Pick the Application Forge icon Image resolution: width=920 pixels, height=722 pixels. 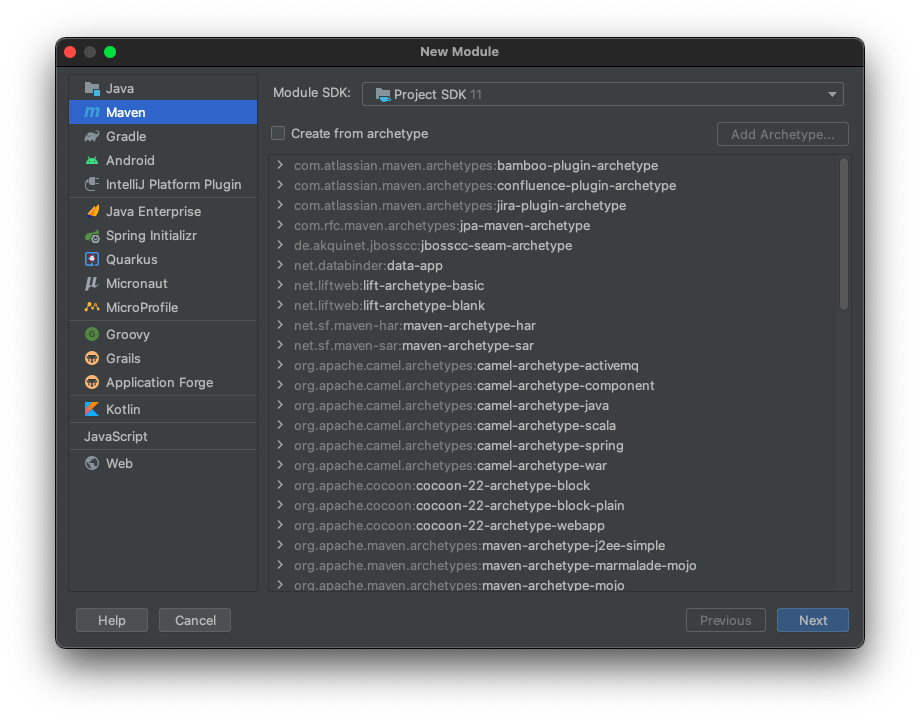click(x=92, y=382)
